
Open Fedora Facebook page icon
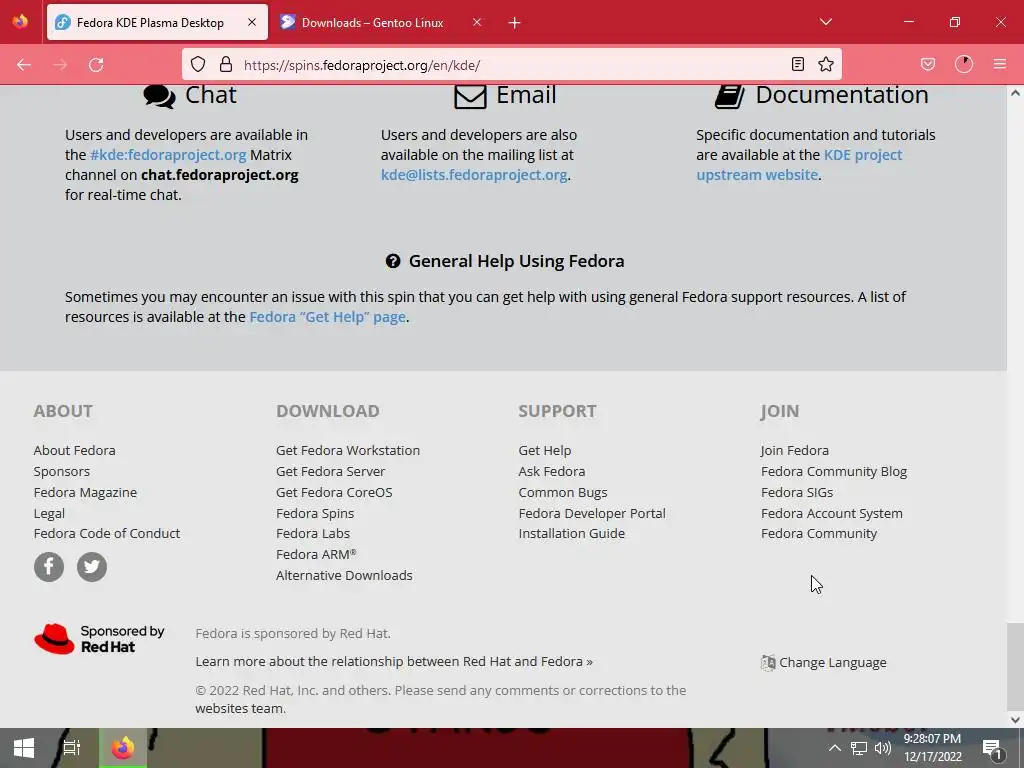(49, 567)
